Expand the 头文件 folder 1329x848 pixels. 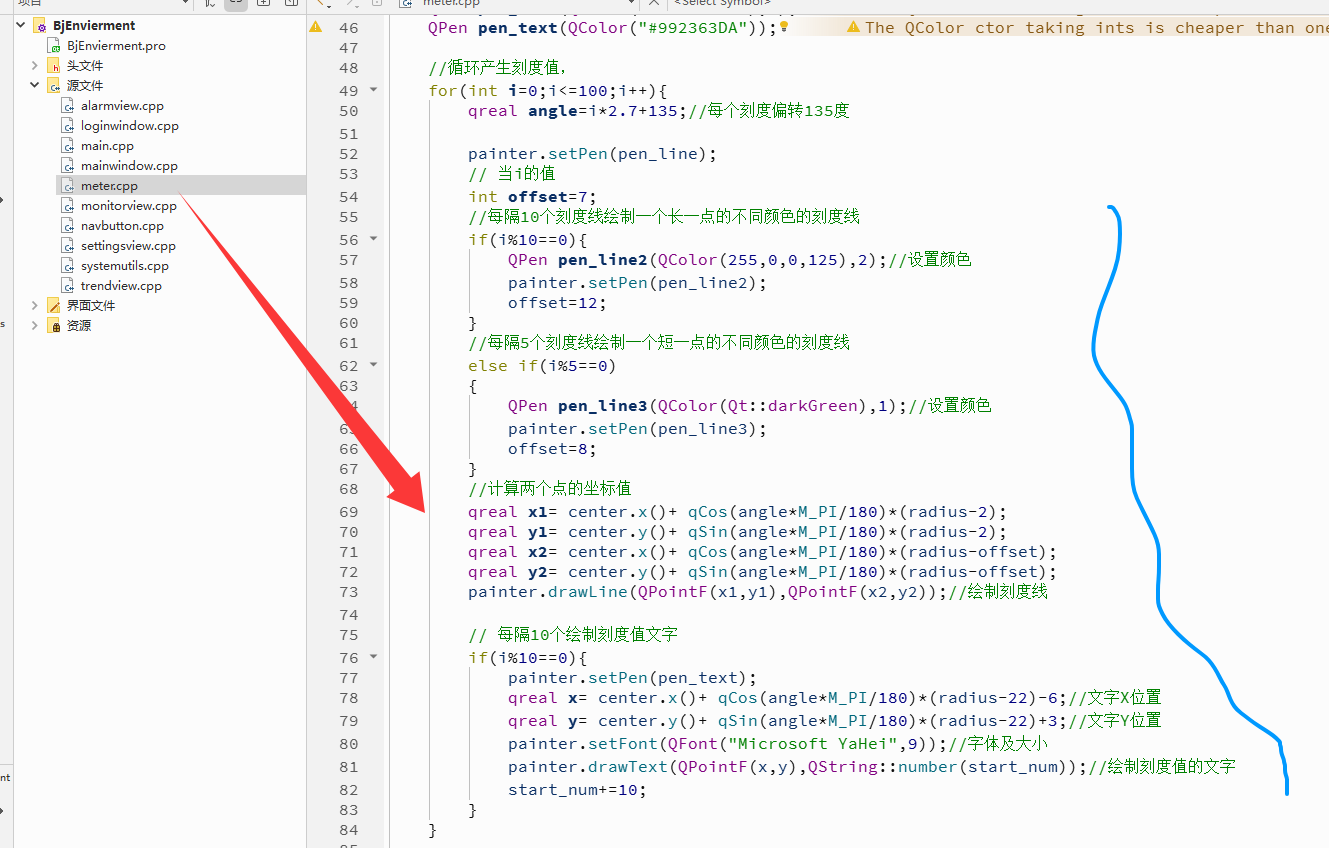[x=35, y=66]
